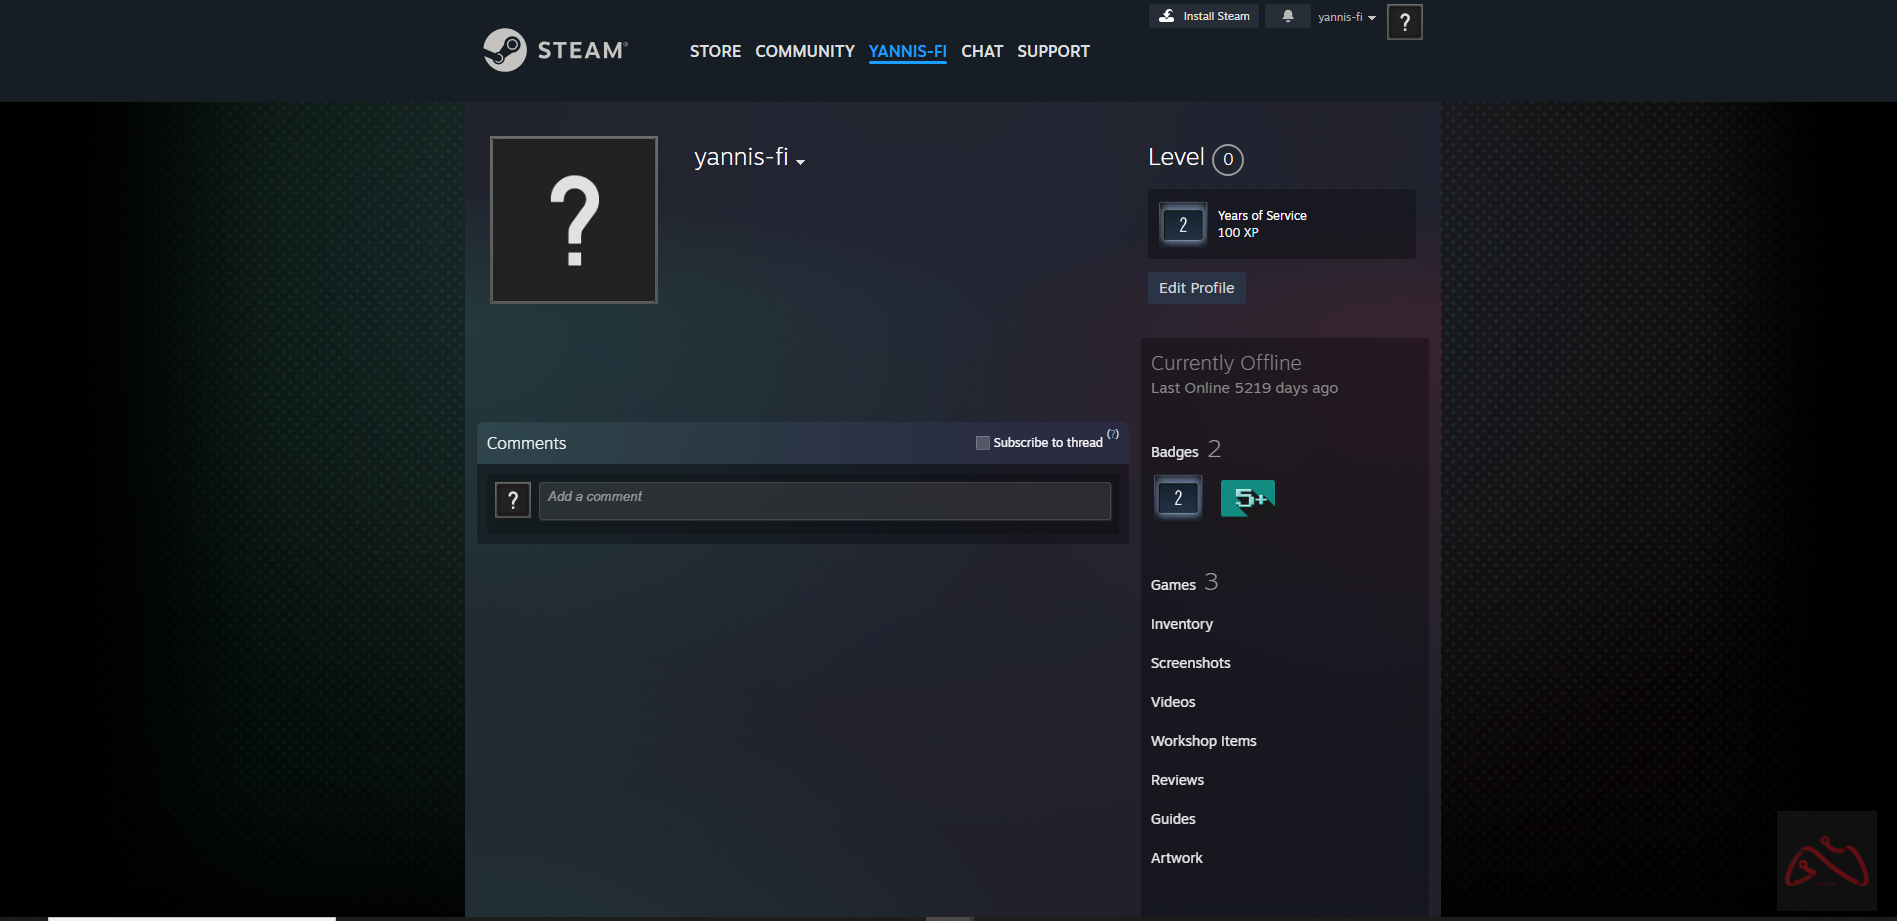Click the top-right question mark account avatar
This screenshot has height=921, width=1897.
point(1404,22)
